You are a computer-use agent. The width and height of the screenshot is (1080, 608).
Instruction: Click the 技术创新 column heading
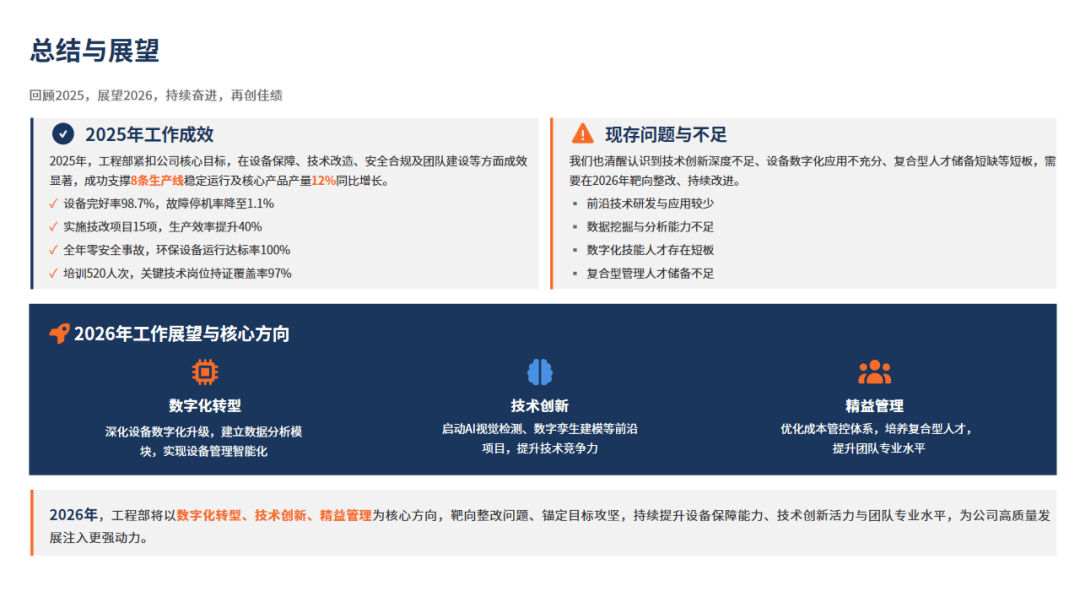pyautogui.click(x=540, y=406)
